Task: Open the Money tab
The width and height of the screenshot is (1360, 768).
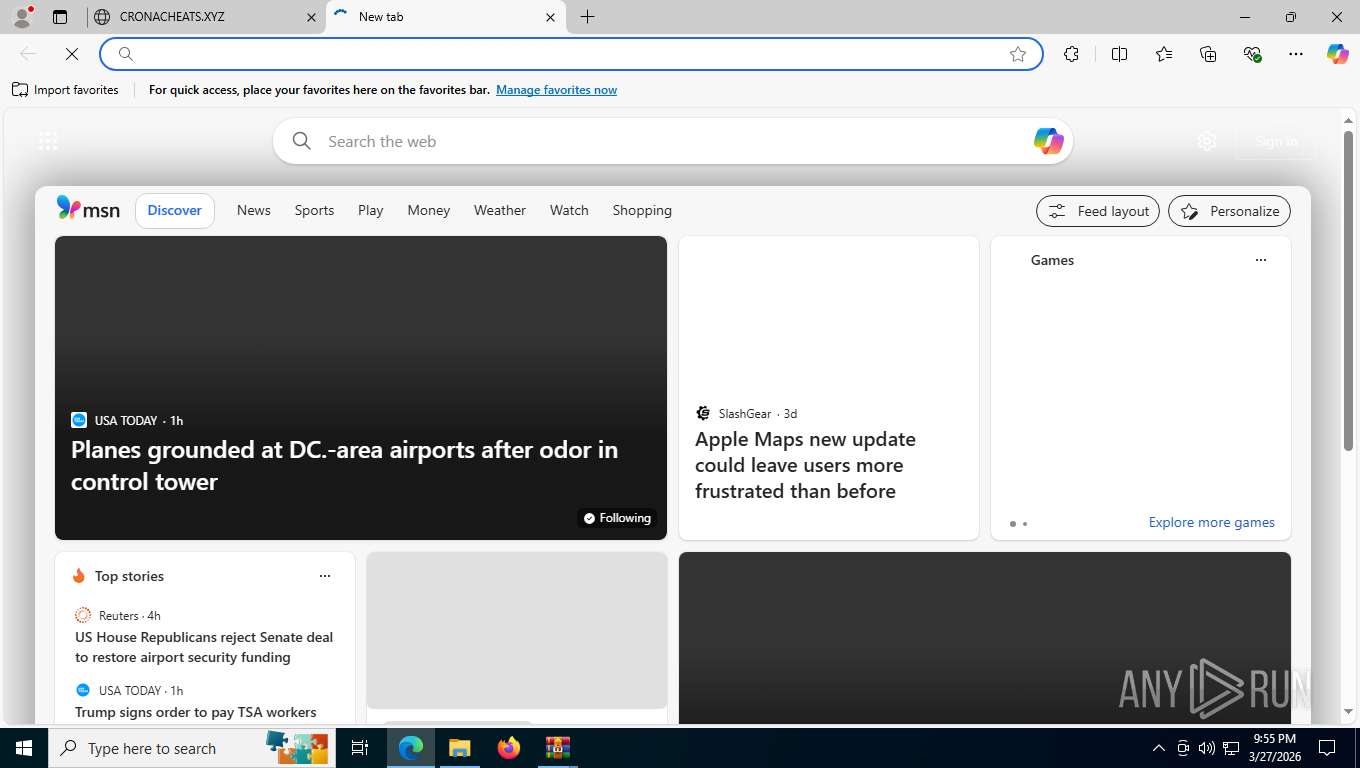Action: 429,210
